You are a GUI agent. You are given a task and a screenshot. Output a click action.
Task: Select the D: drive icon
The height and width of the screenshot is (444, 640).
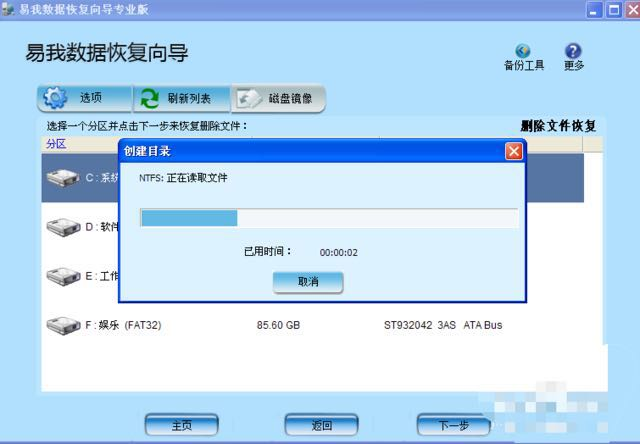click(x=63, y=227)
